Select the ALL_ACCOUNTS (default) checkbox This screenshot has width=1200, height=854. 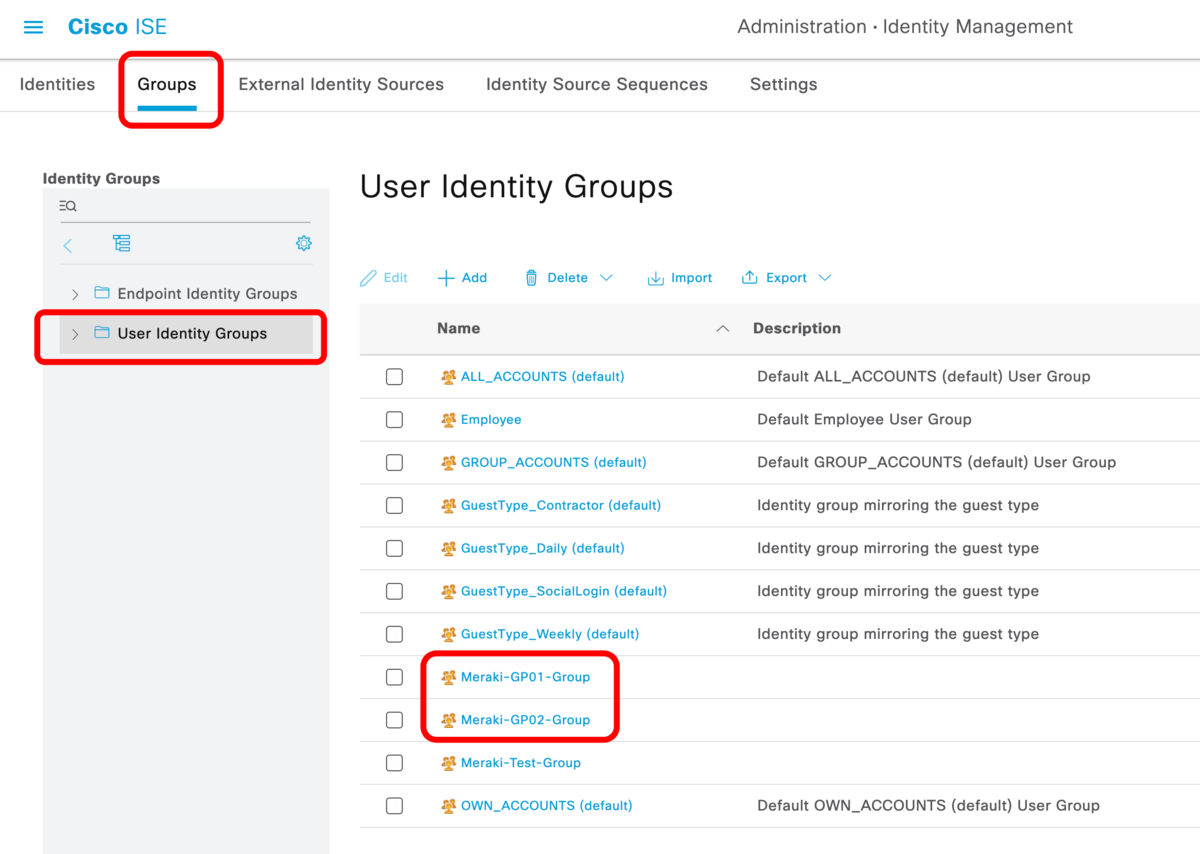(394, 376)
